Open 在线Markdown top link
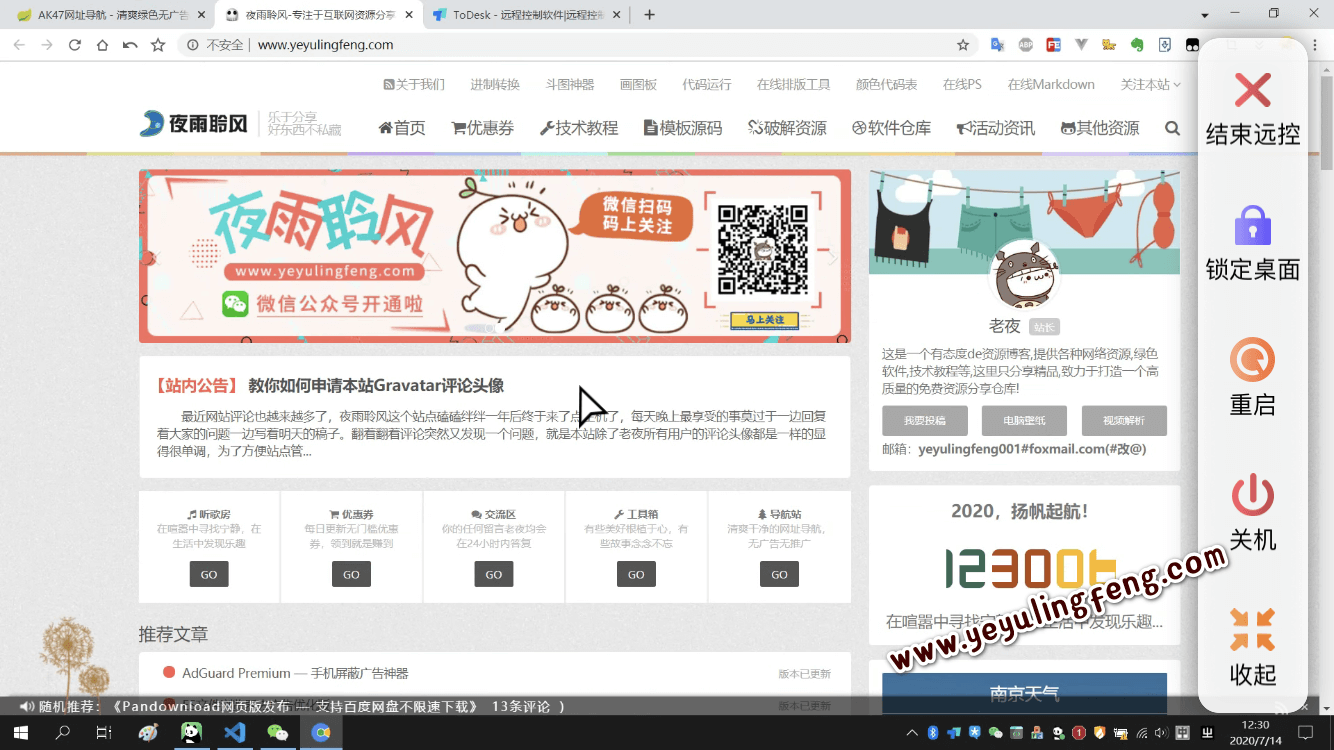 point(1051,84)
